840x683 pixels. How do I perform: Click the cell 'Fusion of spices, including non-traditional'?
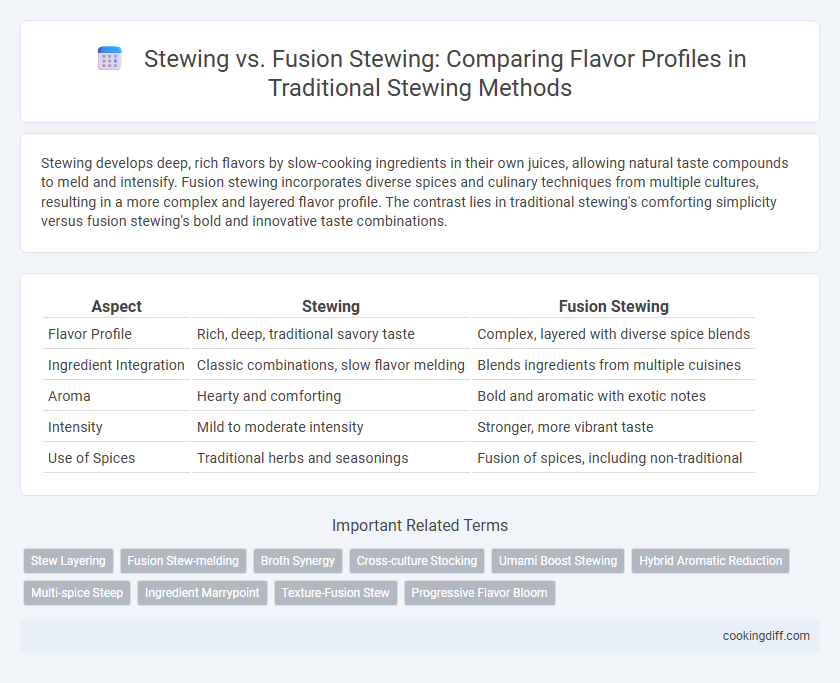[613, 458]
